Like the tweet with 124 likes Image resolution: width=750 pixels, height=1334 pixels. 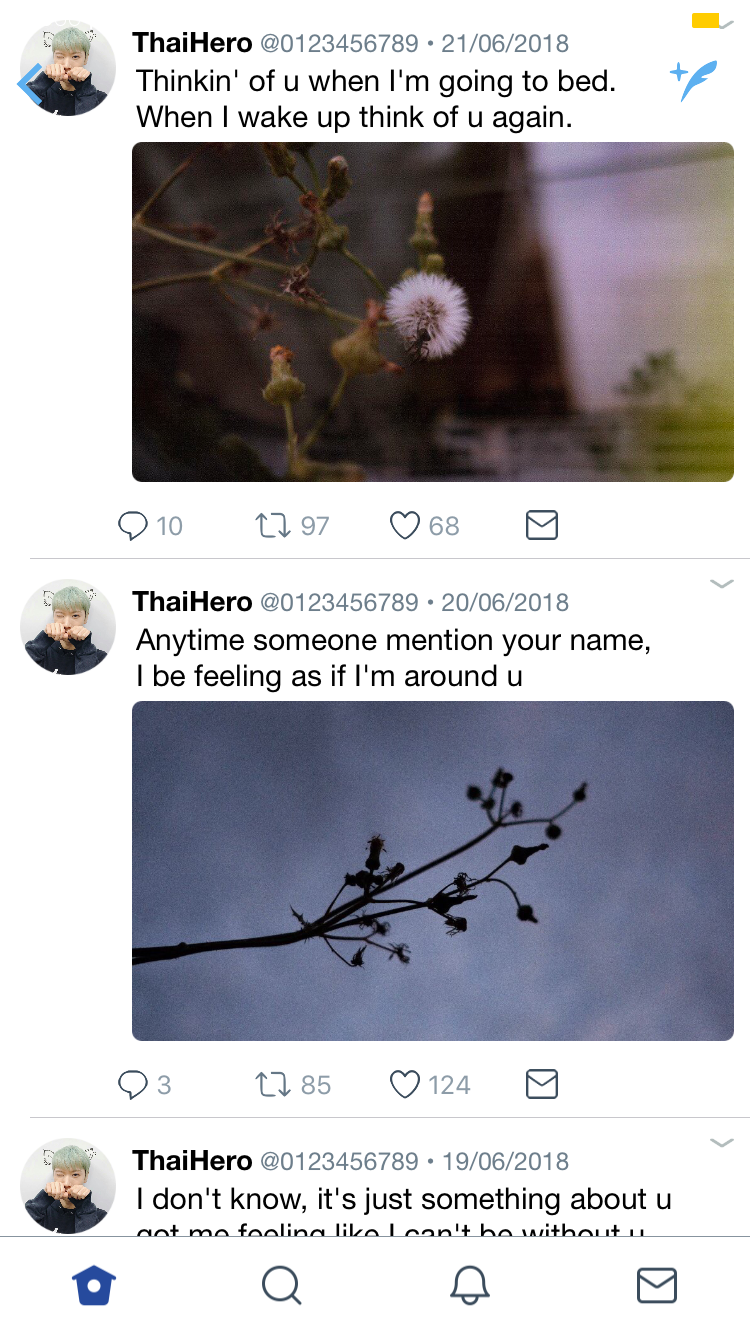click(404, 1084)
